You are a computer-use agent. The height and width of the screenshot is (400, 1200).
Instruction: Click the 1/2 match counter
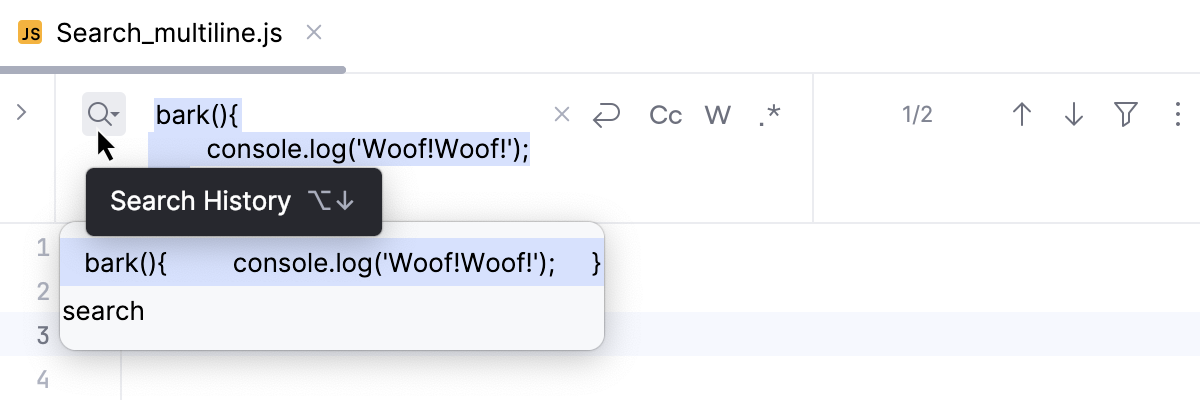tap(917, 115)
